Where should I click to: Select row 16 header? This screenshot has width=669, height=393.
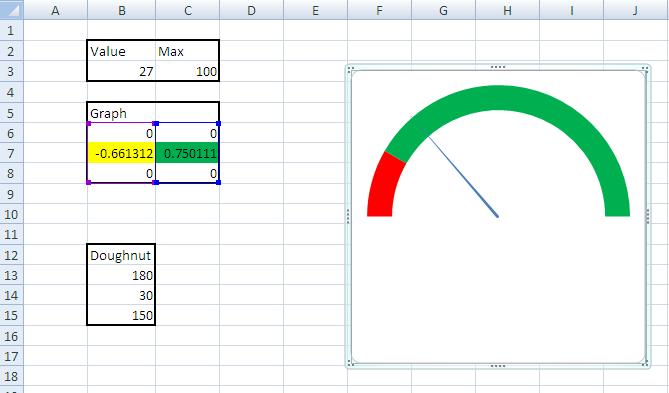pyautogui.click(x=12, y=336)
